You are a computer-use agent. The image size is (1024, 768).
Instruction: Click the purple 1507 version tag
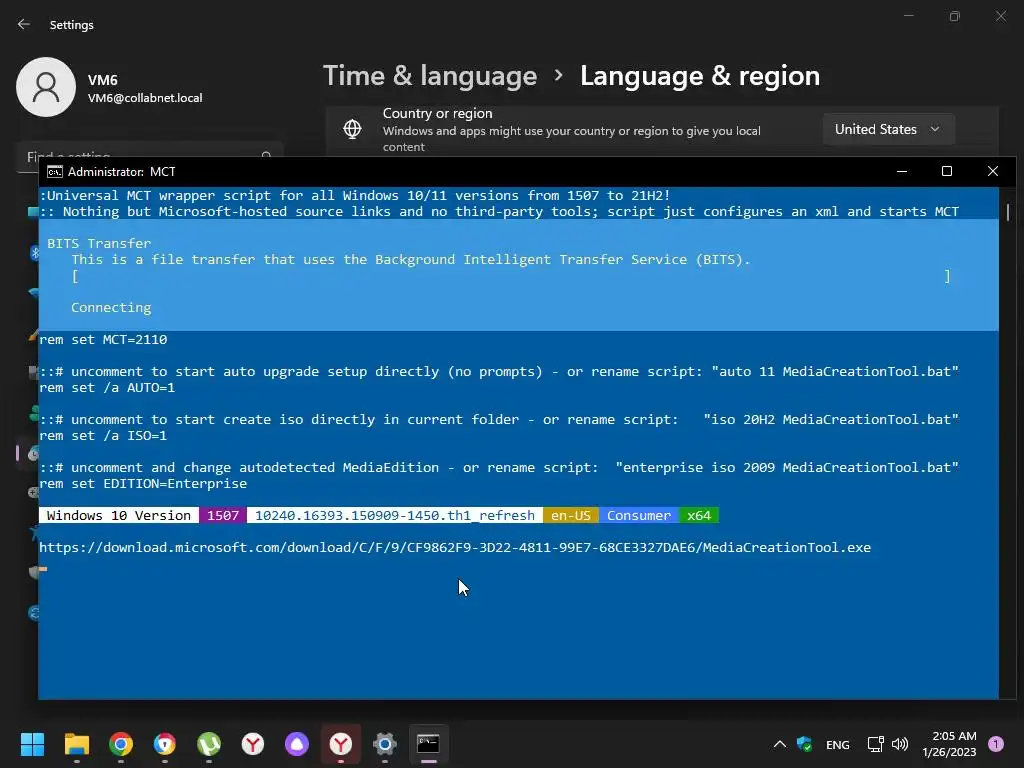pos(223,515)
